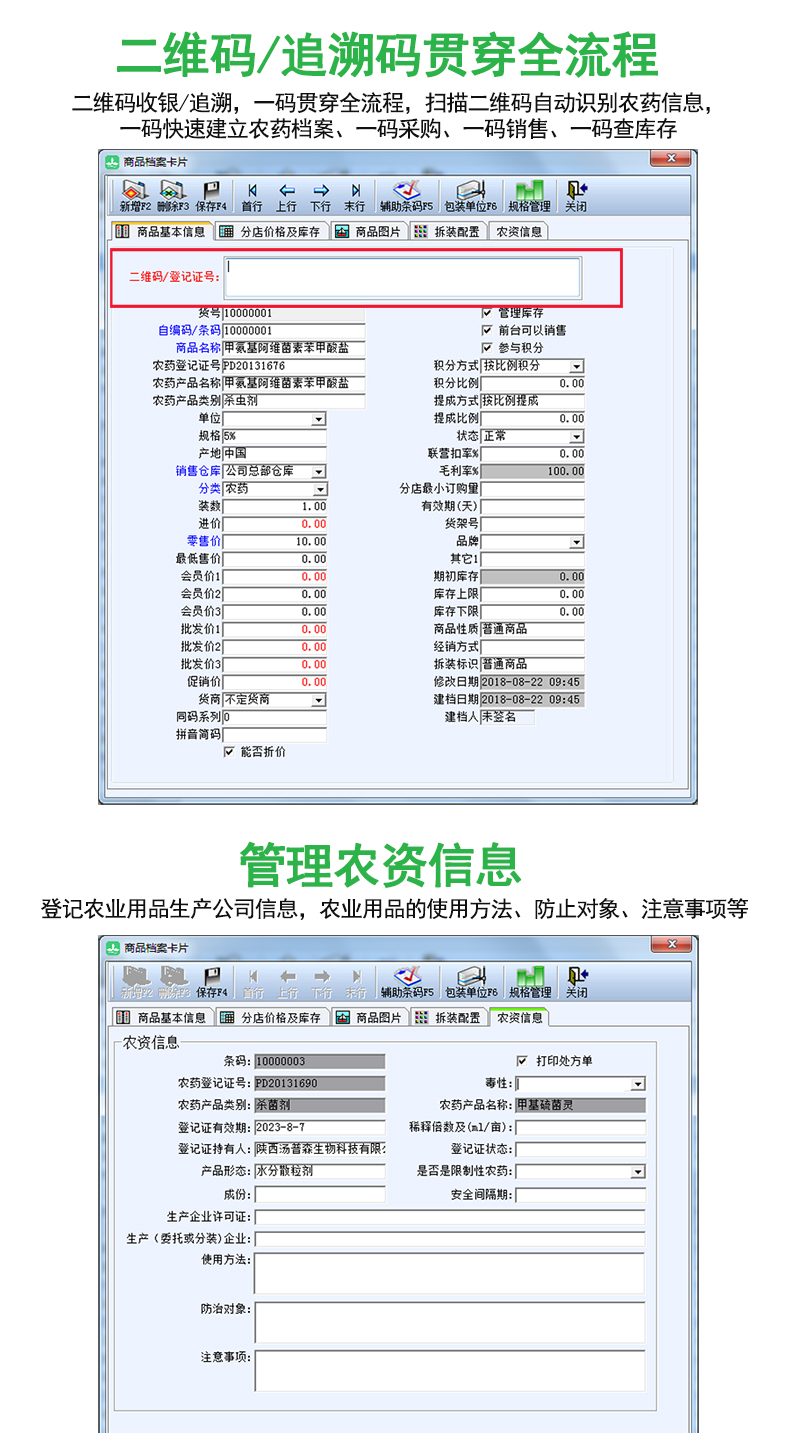
Task: Click the 批发价1 field
Action: coord(274,629)
